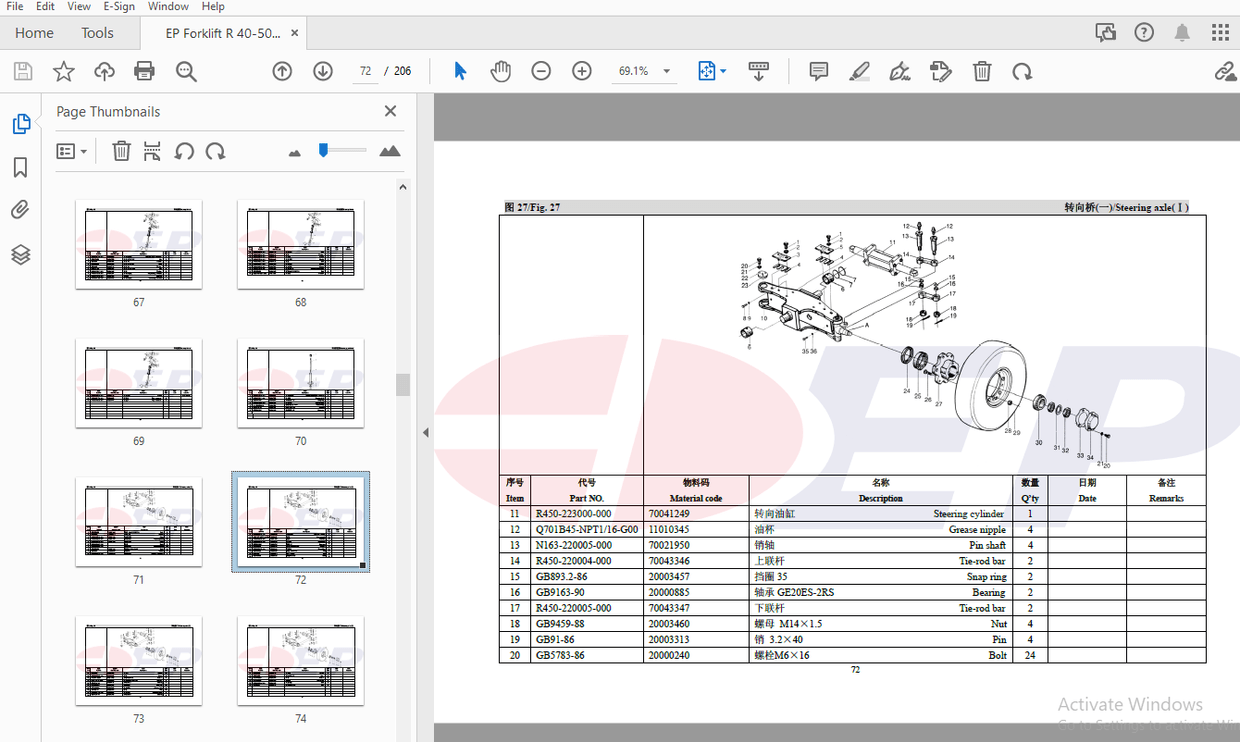
Task: Print the document with the printer icon
Action: [x=145, y=71]
